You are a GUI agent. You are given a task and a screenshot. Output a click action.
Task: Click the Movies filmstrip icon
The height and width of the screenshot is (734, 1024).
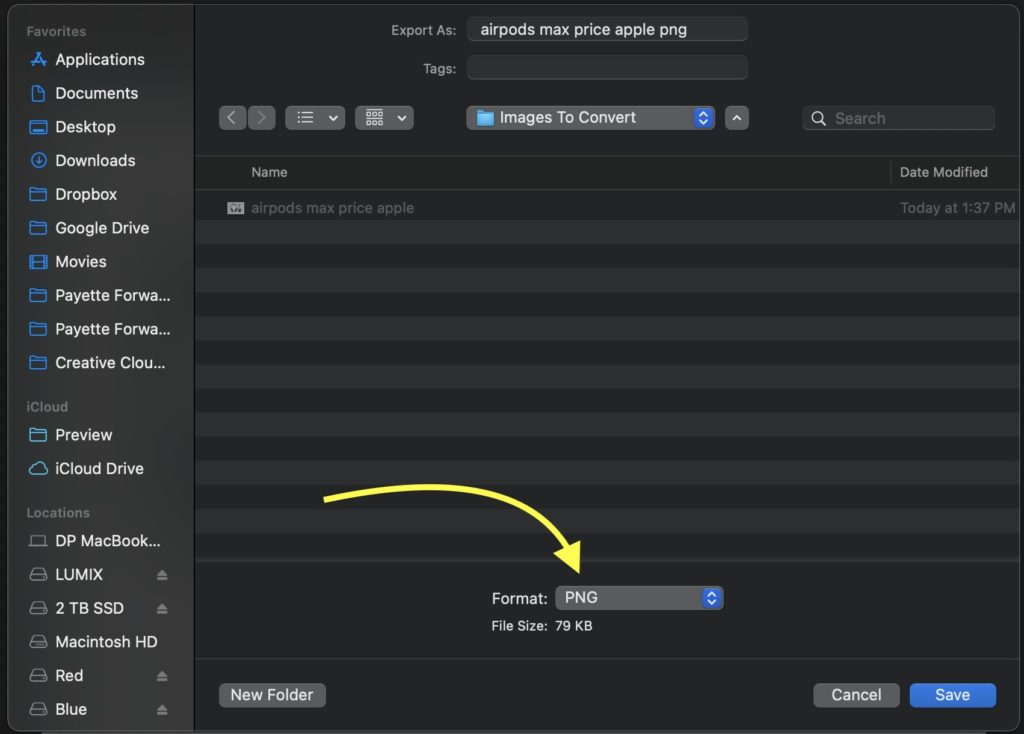39,262
